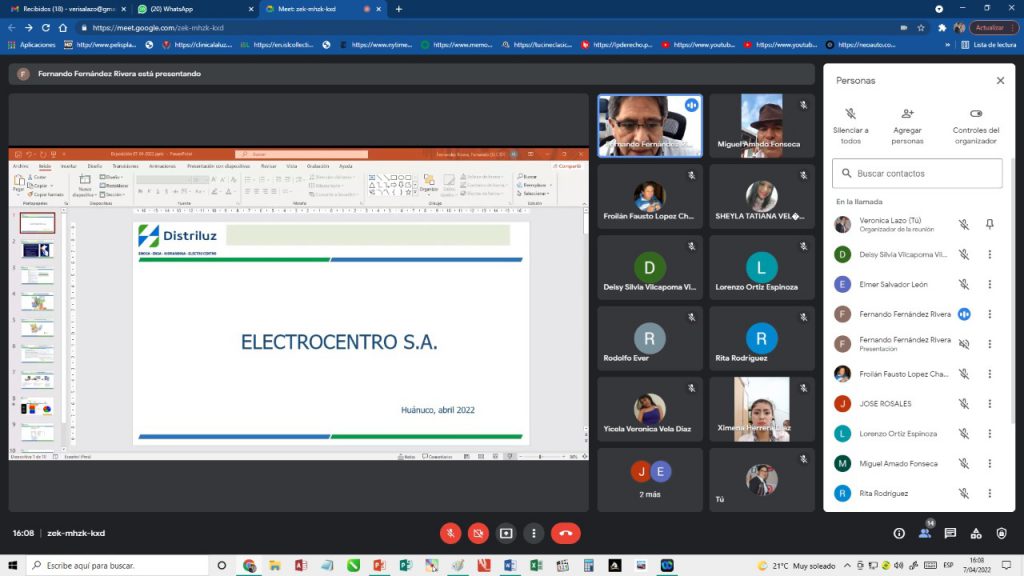The width and height of the screenshot is (1024, 576).
Task: Open meeting details info icon
Action: point(899,533)
